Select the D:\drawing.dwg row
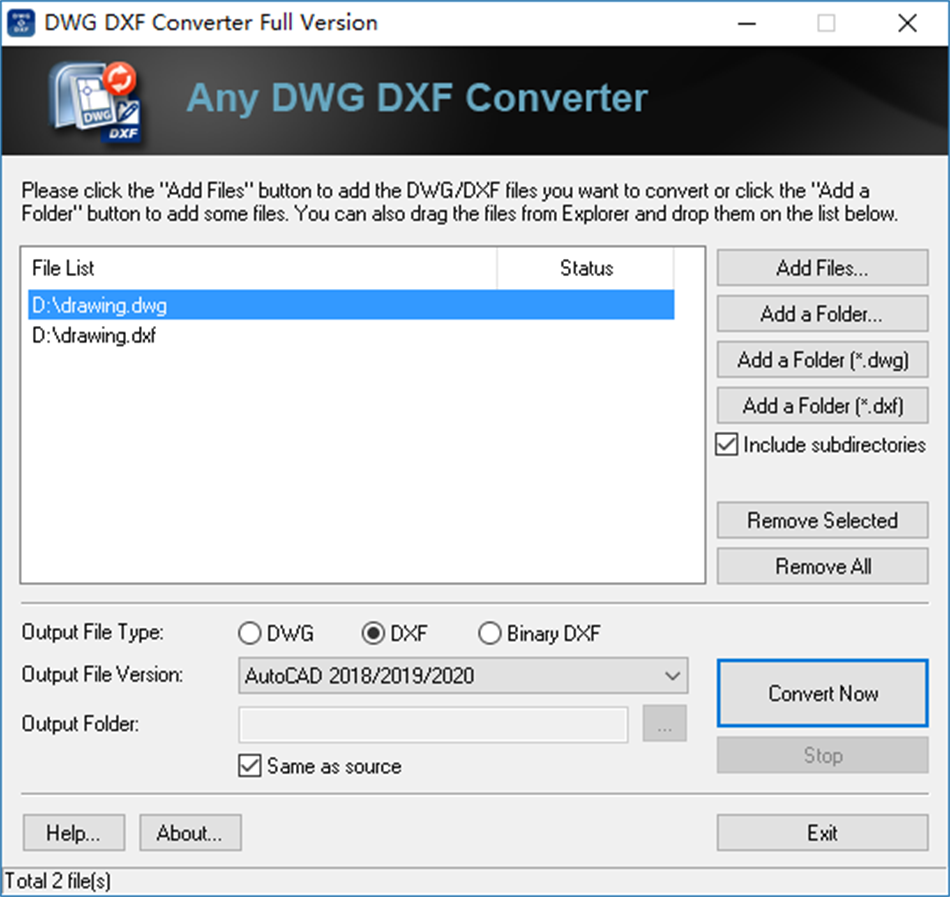950x897 pixels. (x=351, y=305)
